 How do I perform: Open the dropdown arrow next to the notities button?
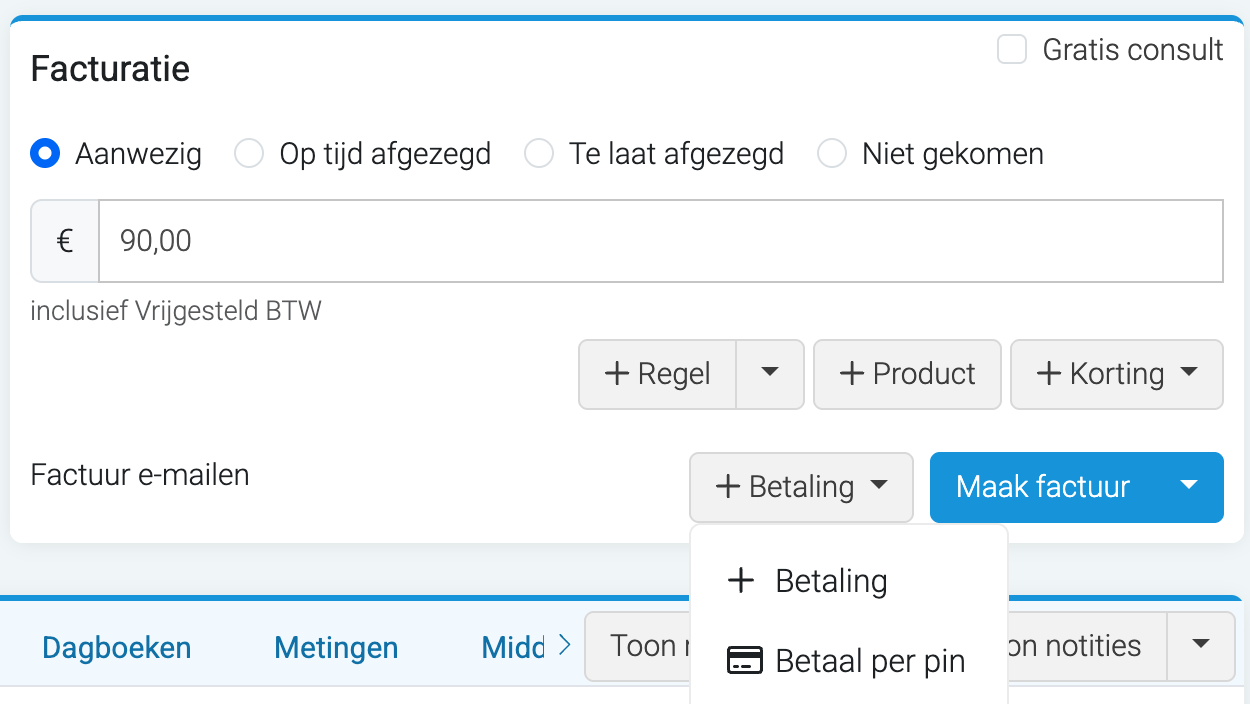click(x=1202, y=645)
